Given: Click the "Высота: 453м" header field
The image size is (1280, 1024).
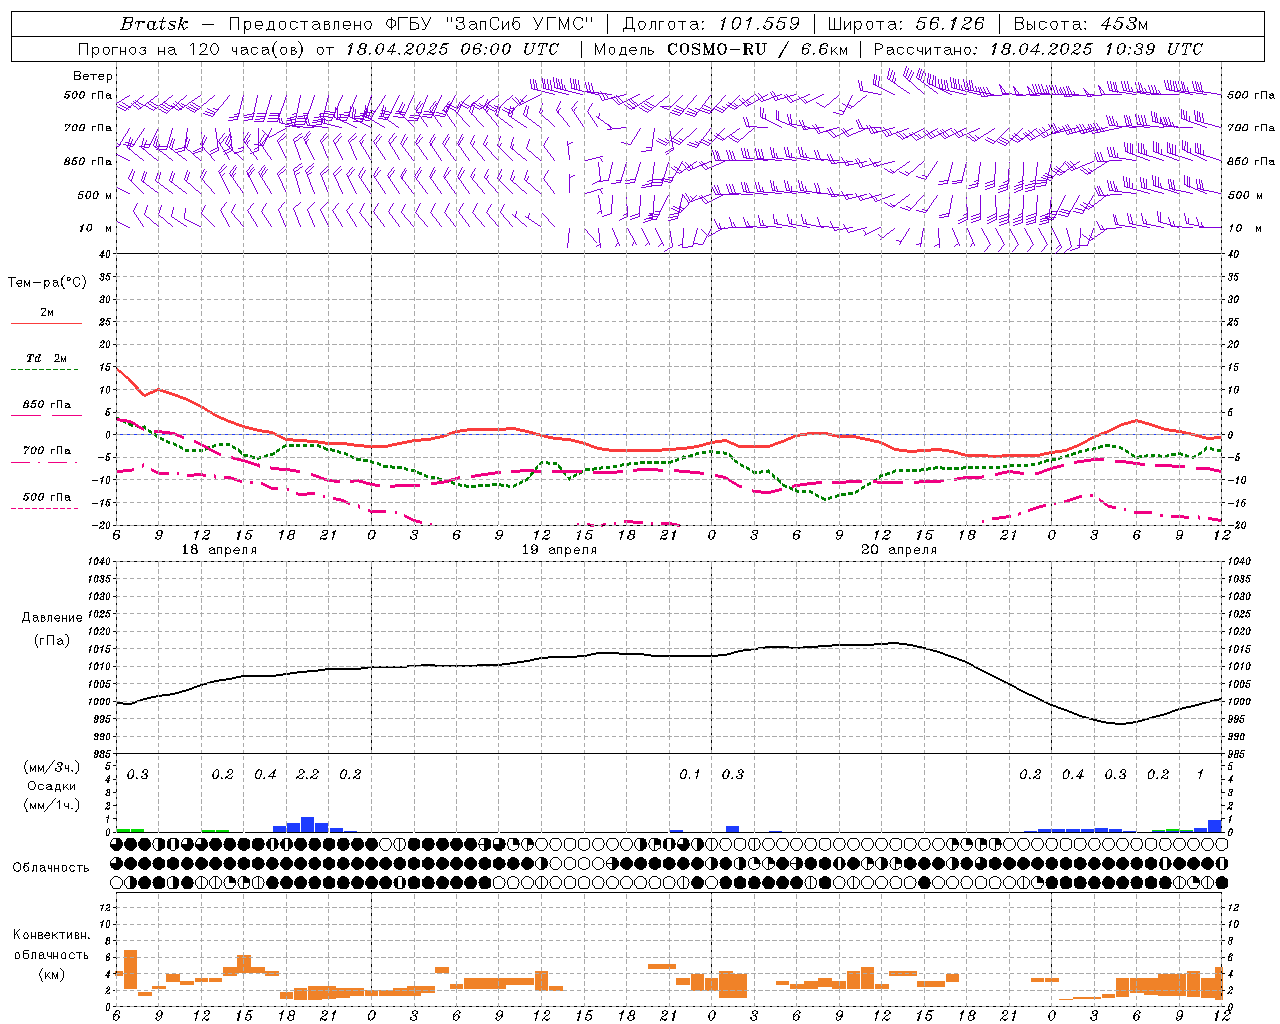Looking at the screenshot, I should (1080, 24).
